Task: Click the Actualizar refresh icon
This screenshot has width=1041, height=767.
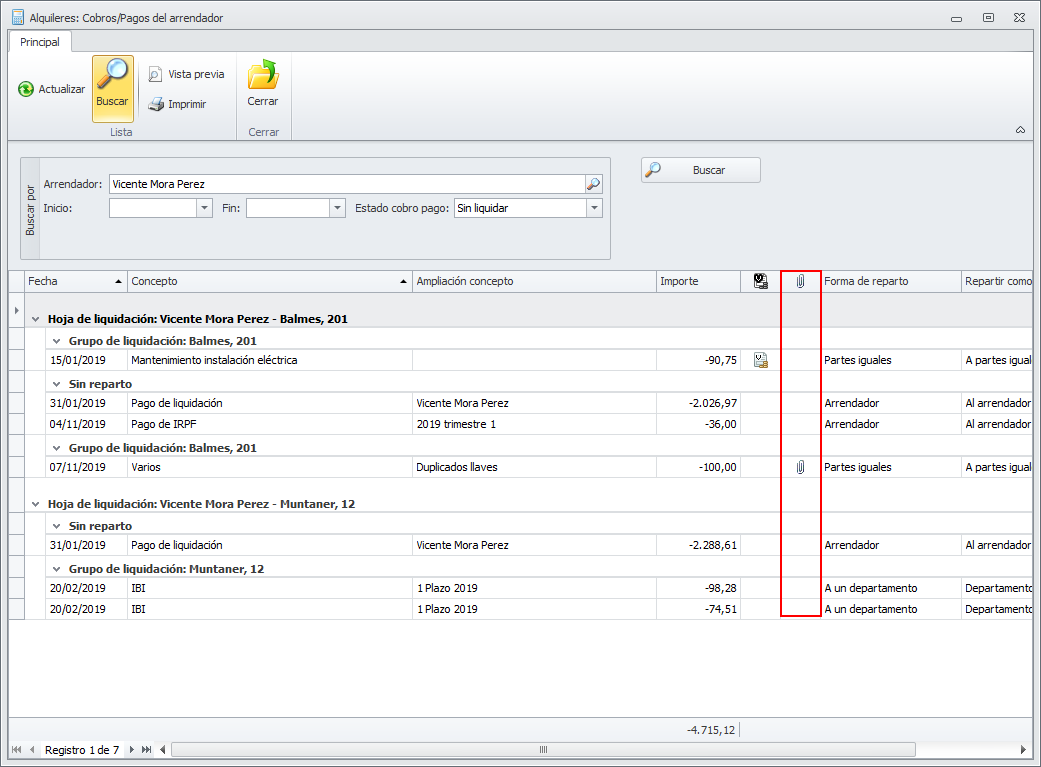Action: click(x=26, y=89)
